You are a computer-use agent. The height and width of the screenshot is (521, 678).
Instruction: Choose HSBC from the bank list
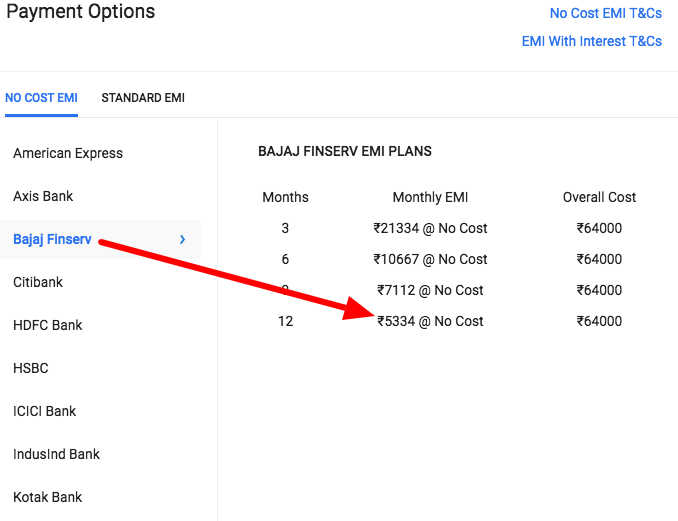[30, 368]
